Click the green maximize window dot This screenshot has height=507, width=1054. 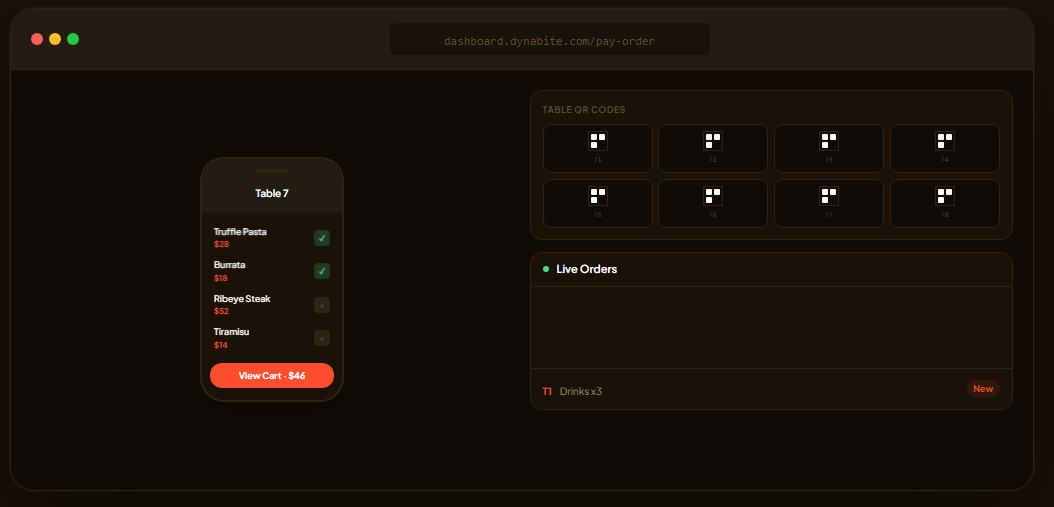(x=73, y=39)
